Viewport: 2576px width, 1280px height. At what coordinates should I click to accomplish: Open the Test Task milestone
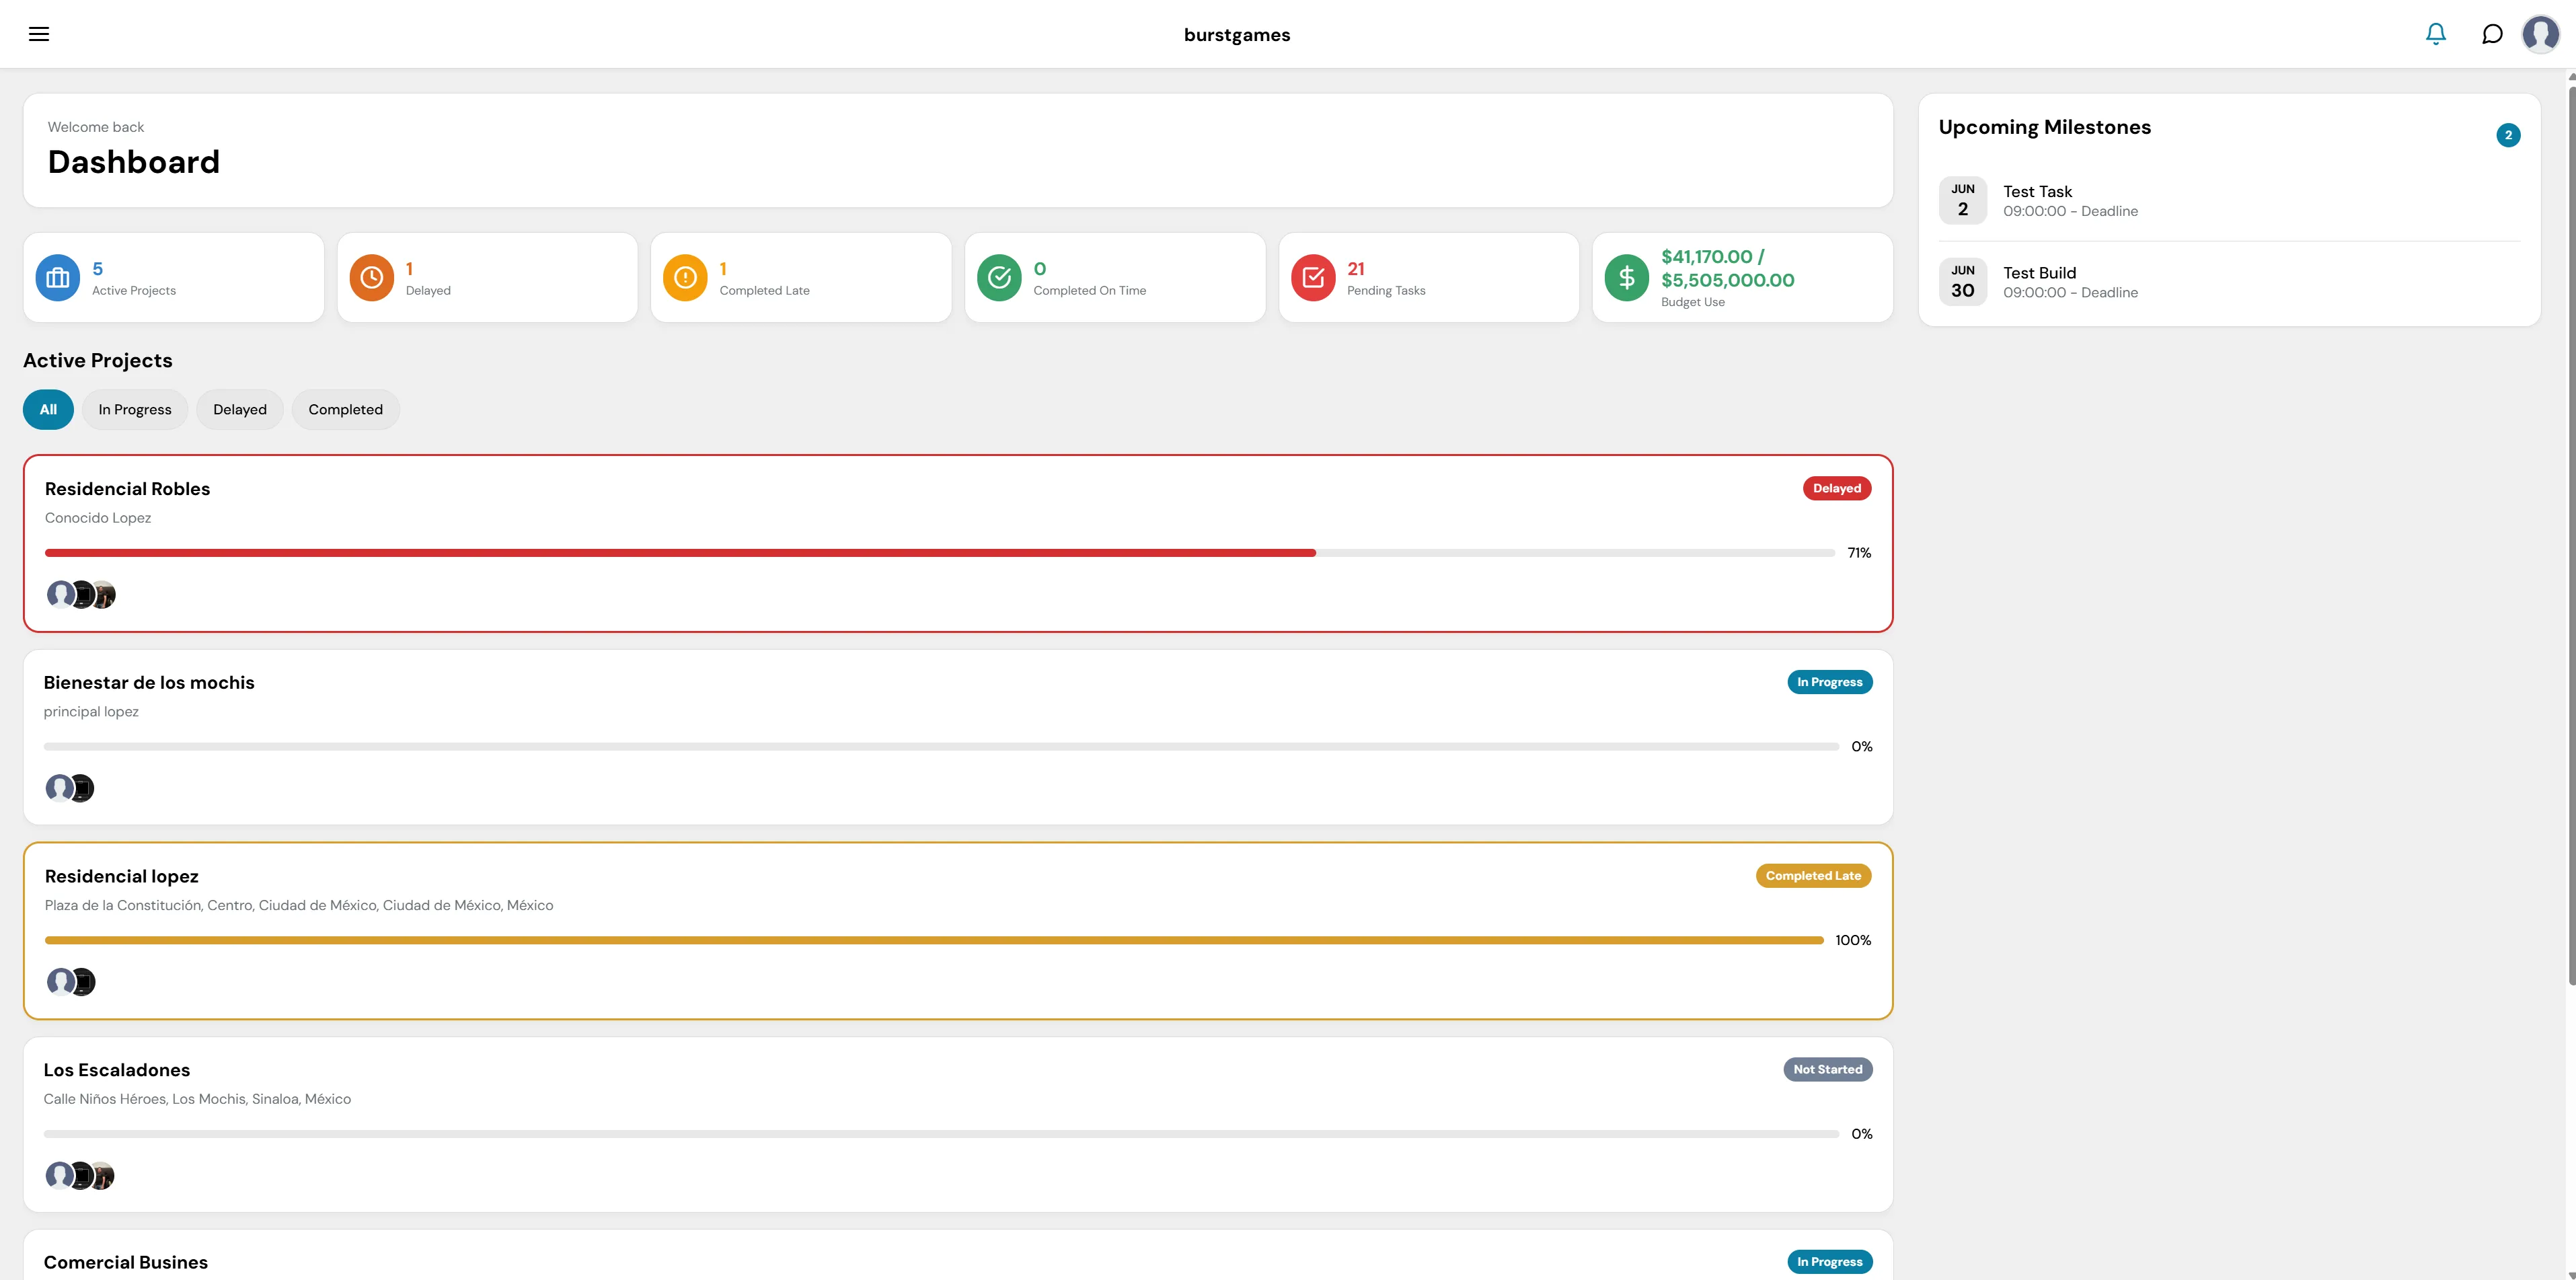point(2229,201)
